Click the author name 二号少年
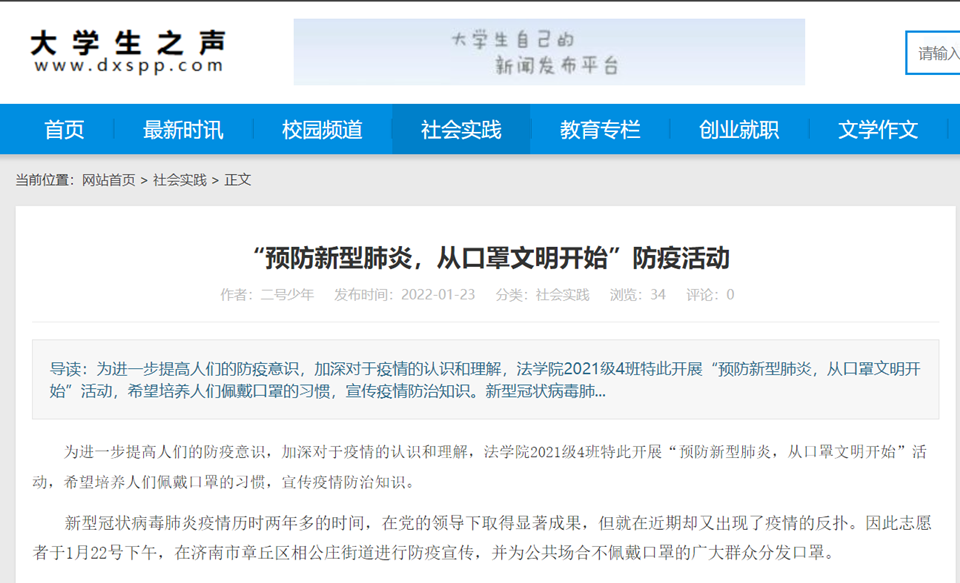This screenshot has height=583, width=960. pos(287,295)
